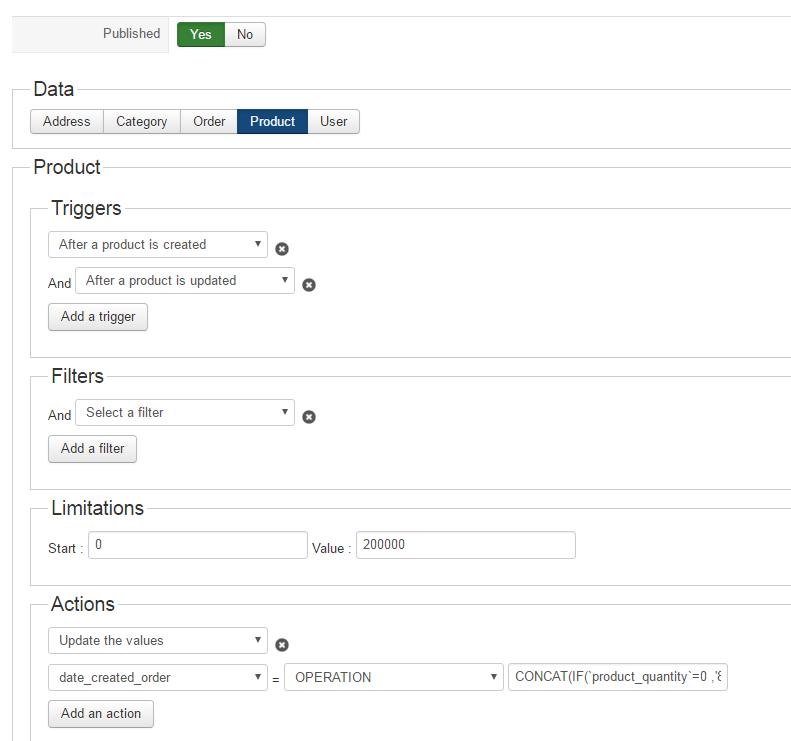Remove the 'After a product is created' trigger
Image resolution: width=791 pixels, height=741 pixels.
click(282, 249)
